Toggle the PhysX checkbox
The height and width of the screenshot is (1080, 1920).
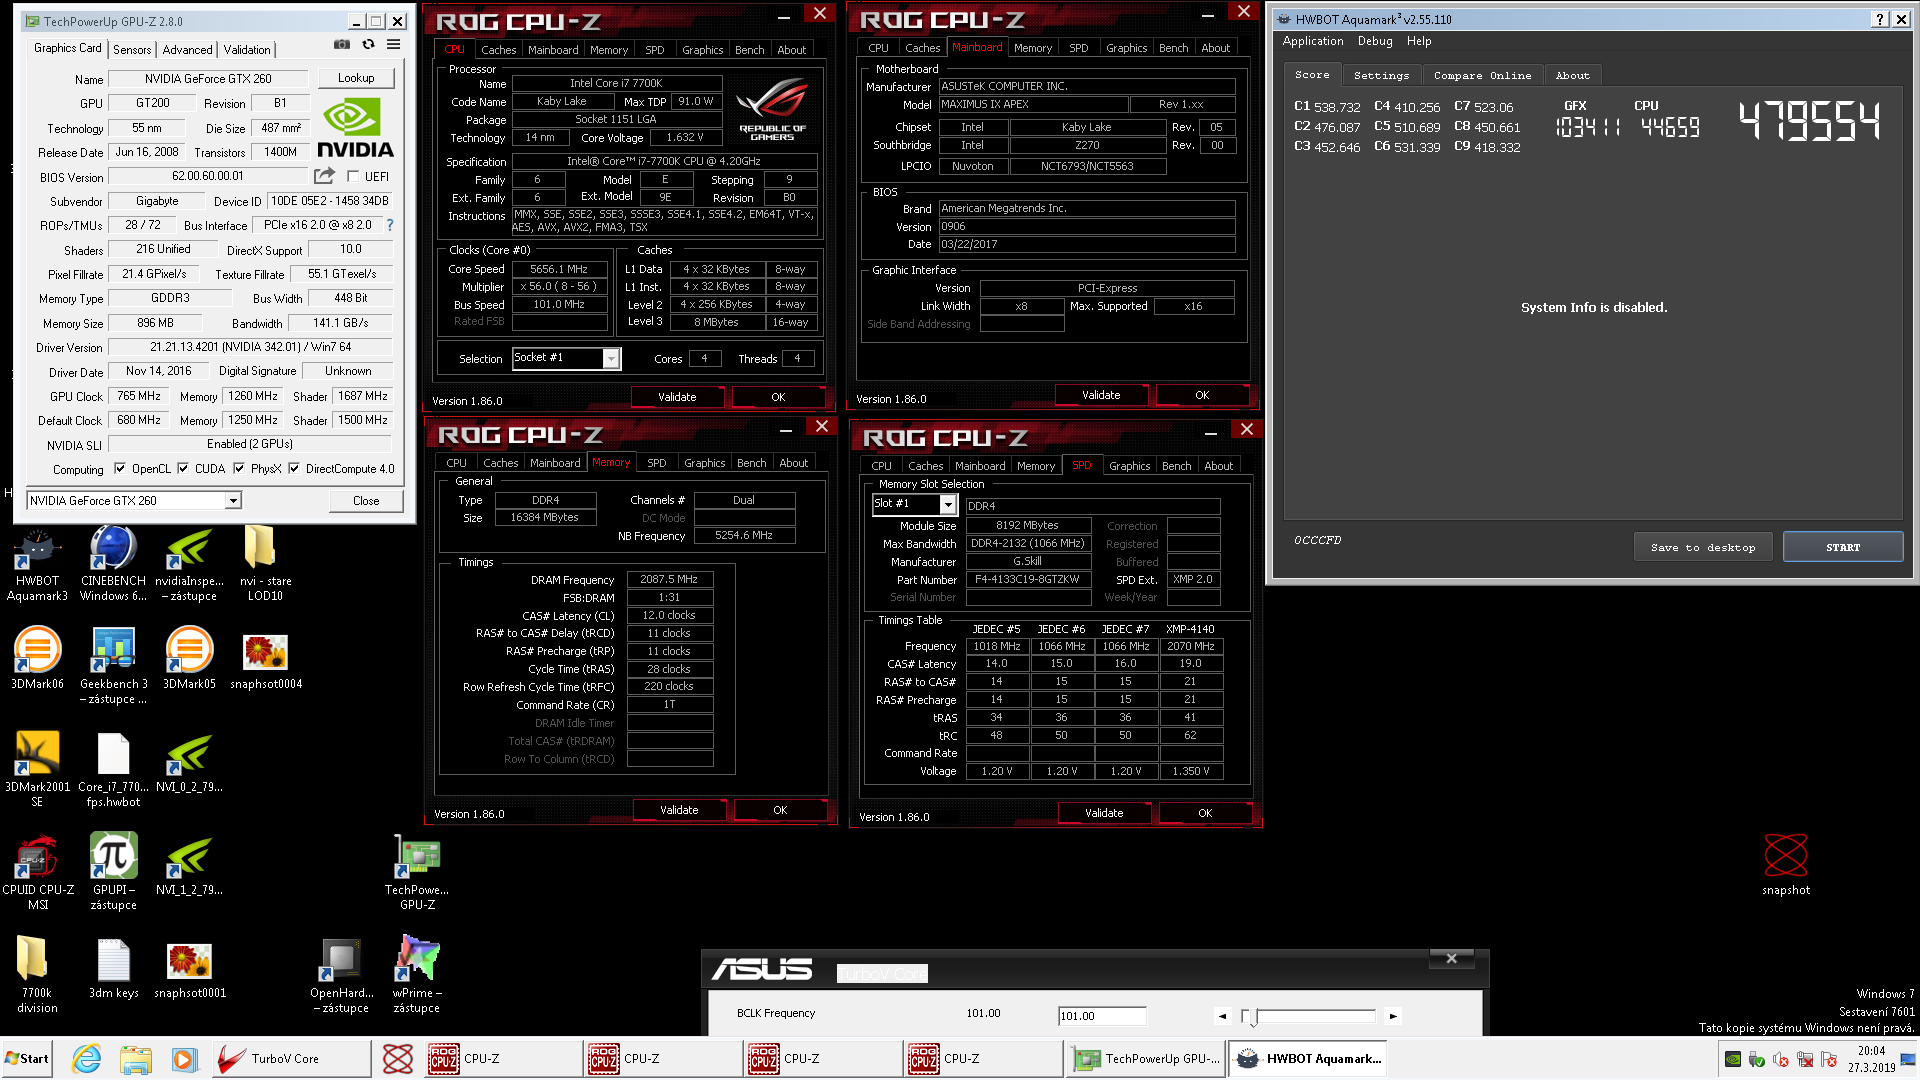[x=239, y=468]
